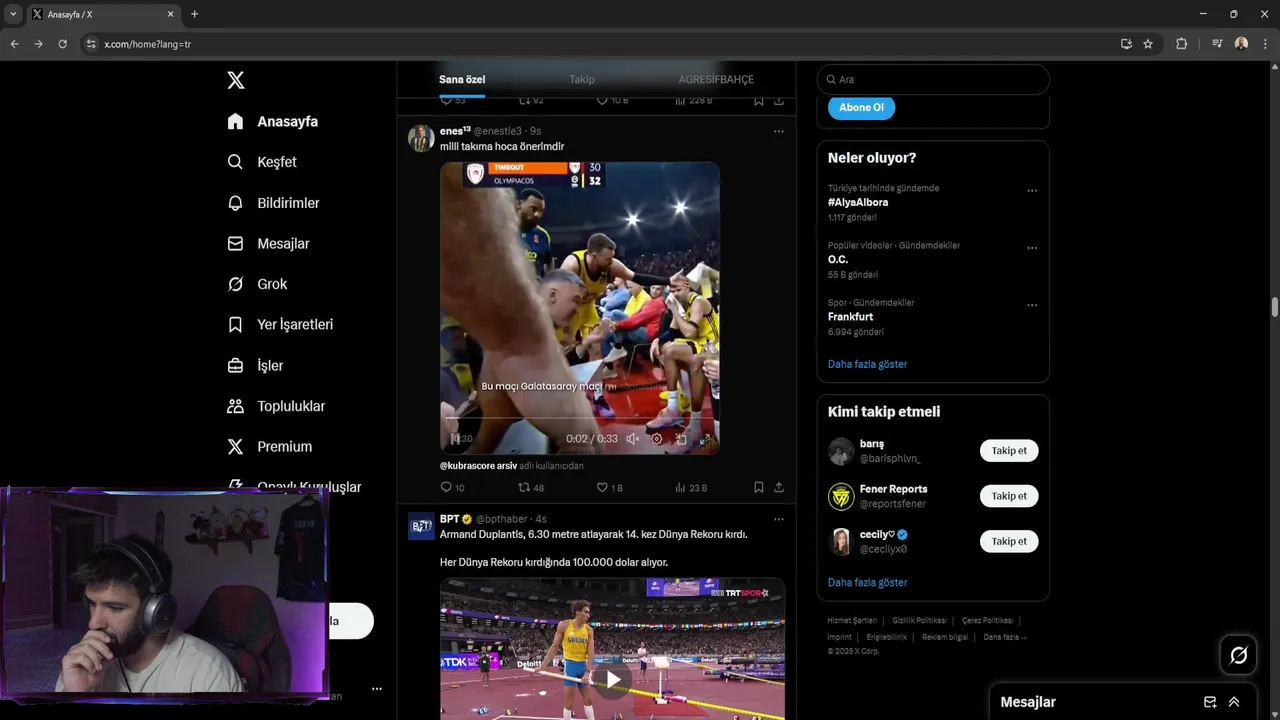Open Yer İşaretleri bookmarks
The width and height of the screenshot is (1280, 720).
[x=280, y=324]
